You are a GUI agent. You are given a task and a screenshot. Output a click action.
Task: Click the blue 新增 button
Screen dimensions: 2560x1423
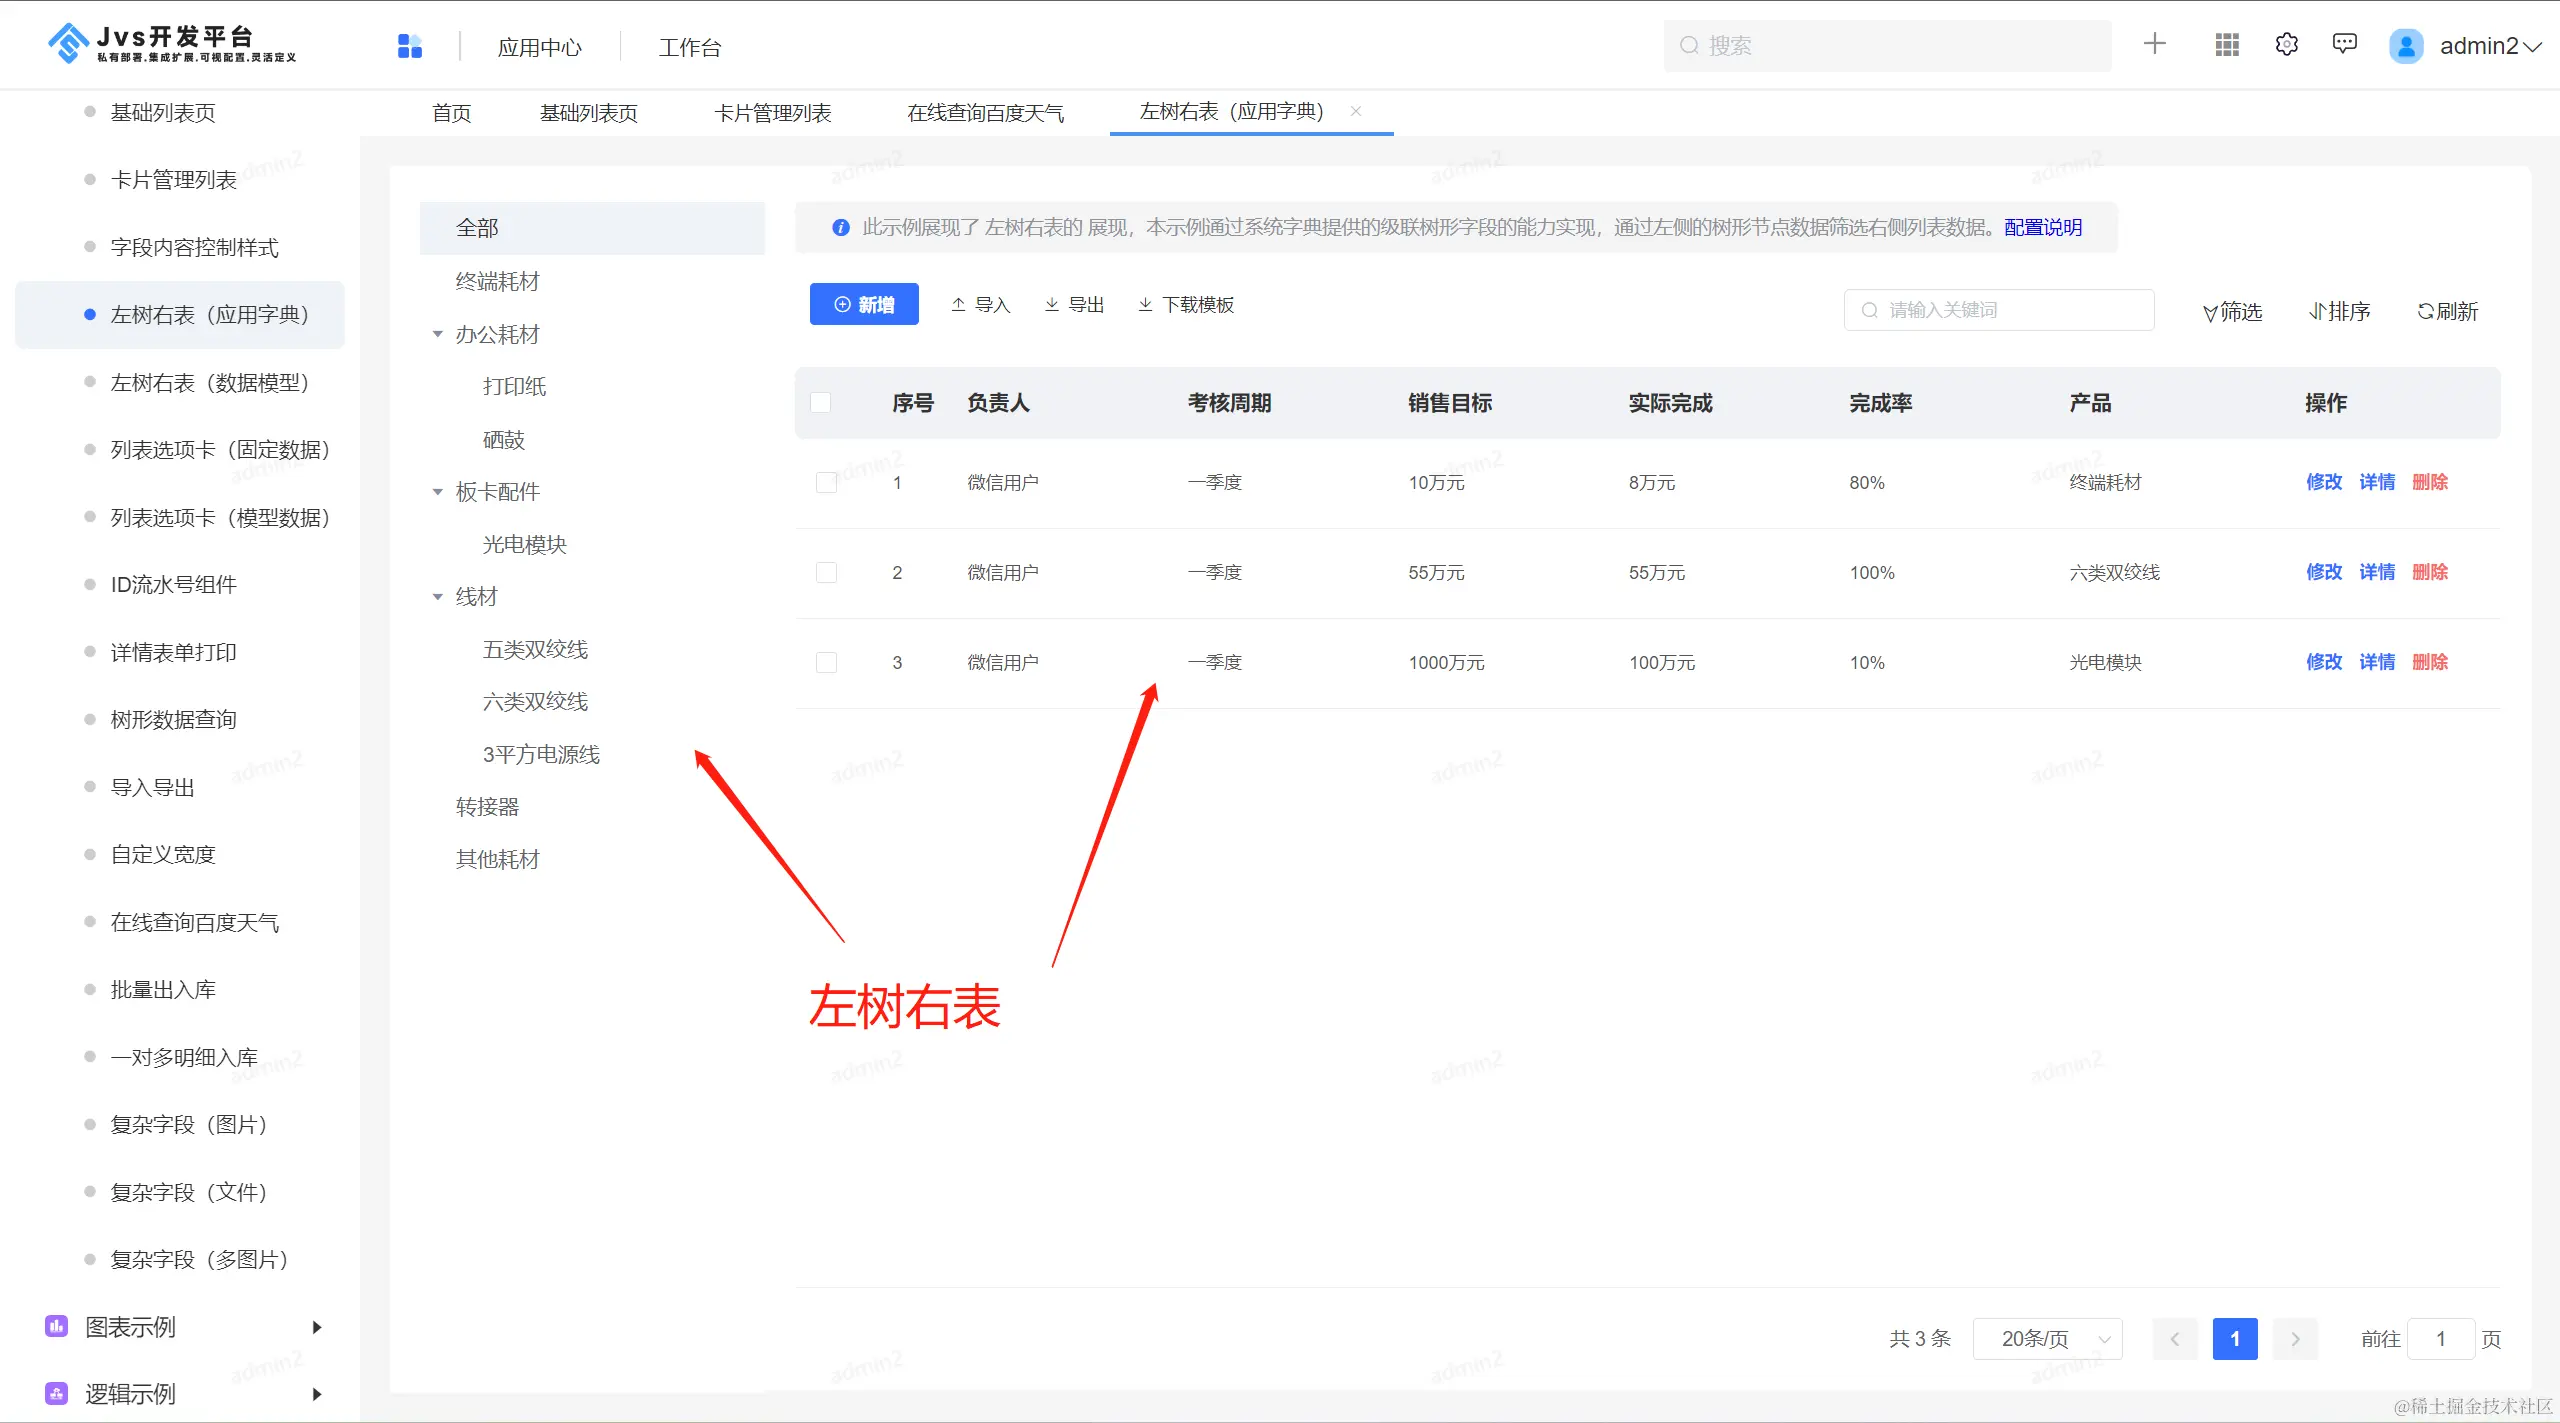pyautogui.click(x=864, y=305)
